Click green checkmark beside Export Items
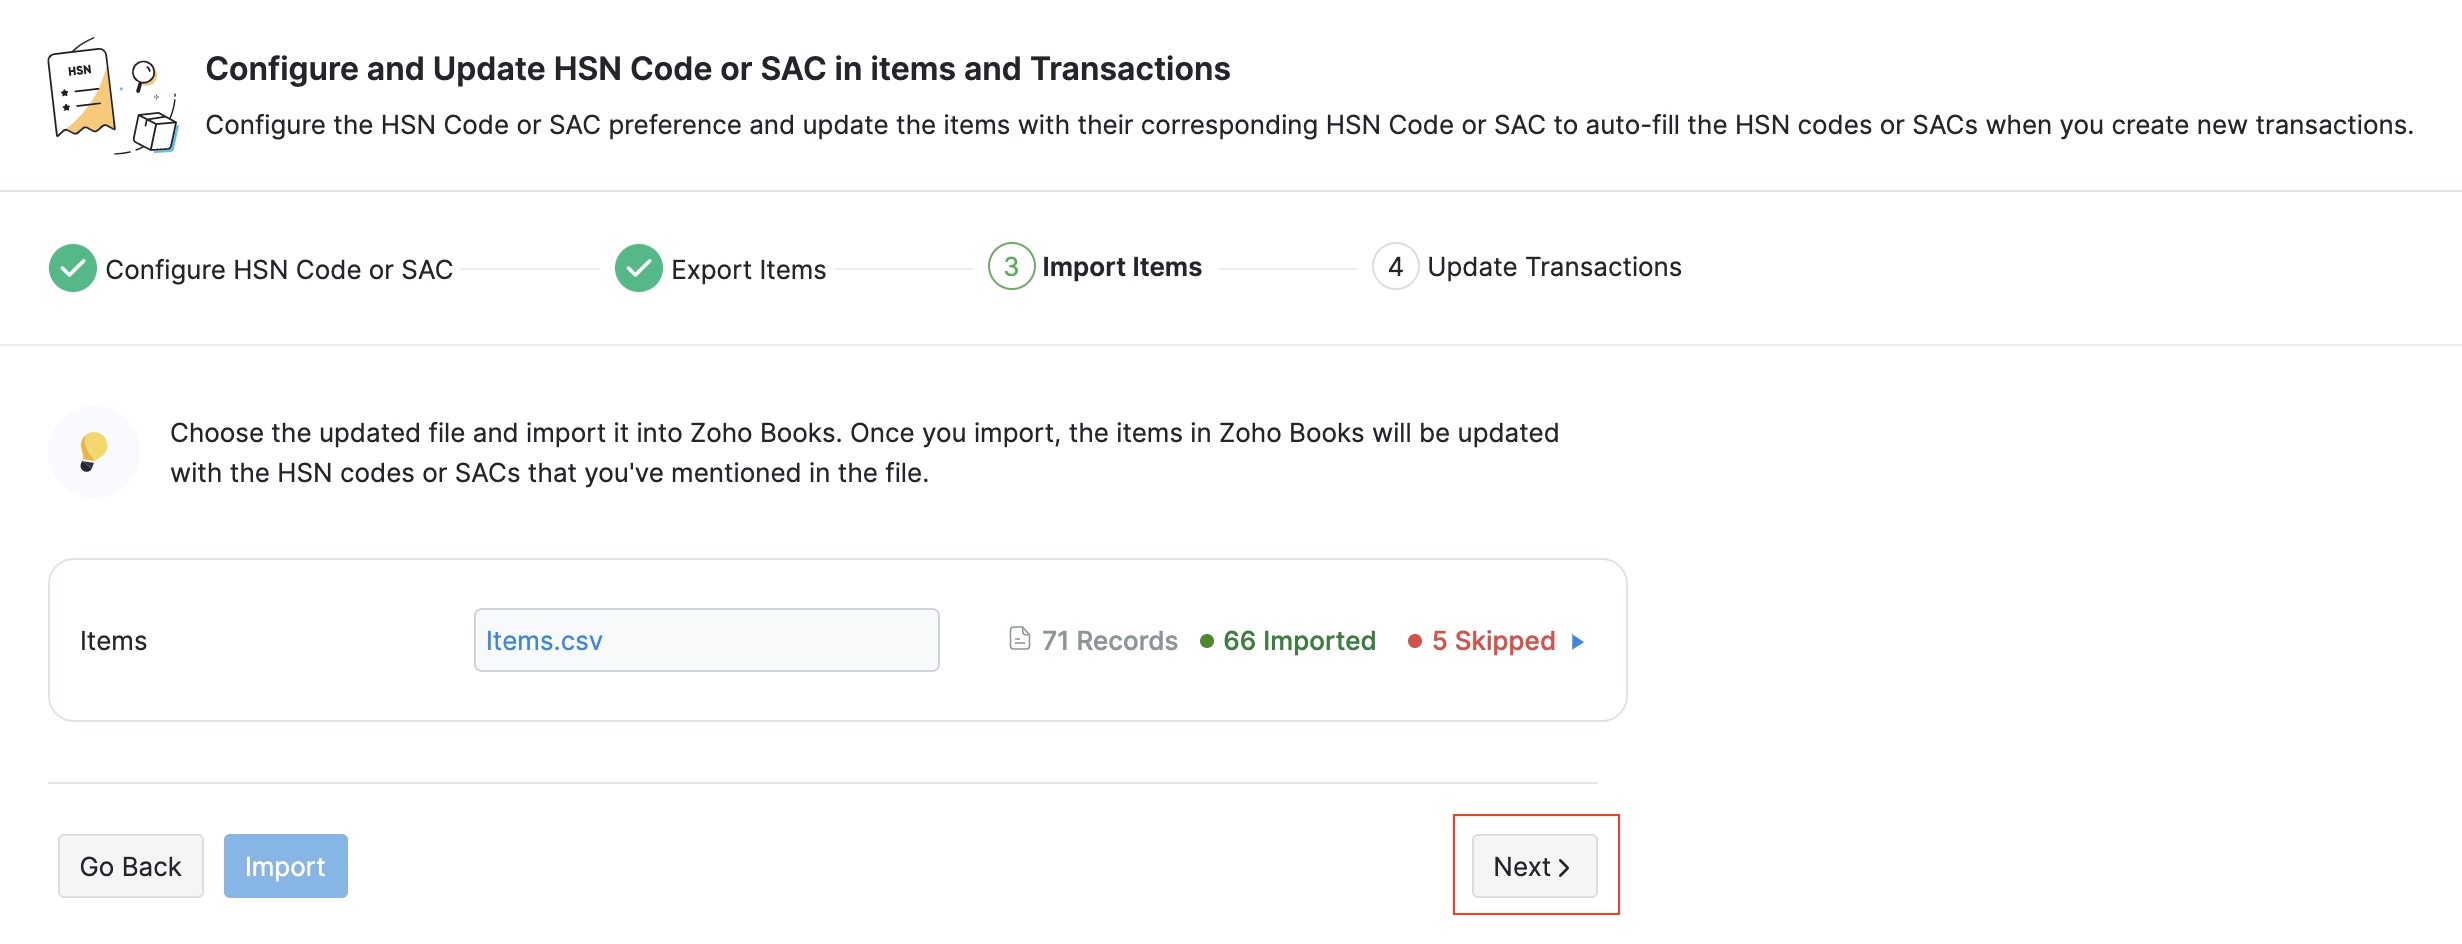2462x944 pixels. pos(638,268)
